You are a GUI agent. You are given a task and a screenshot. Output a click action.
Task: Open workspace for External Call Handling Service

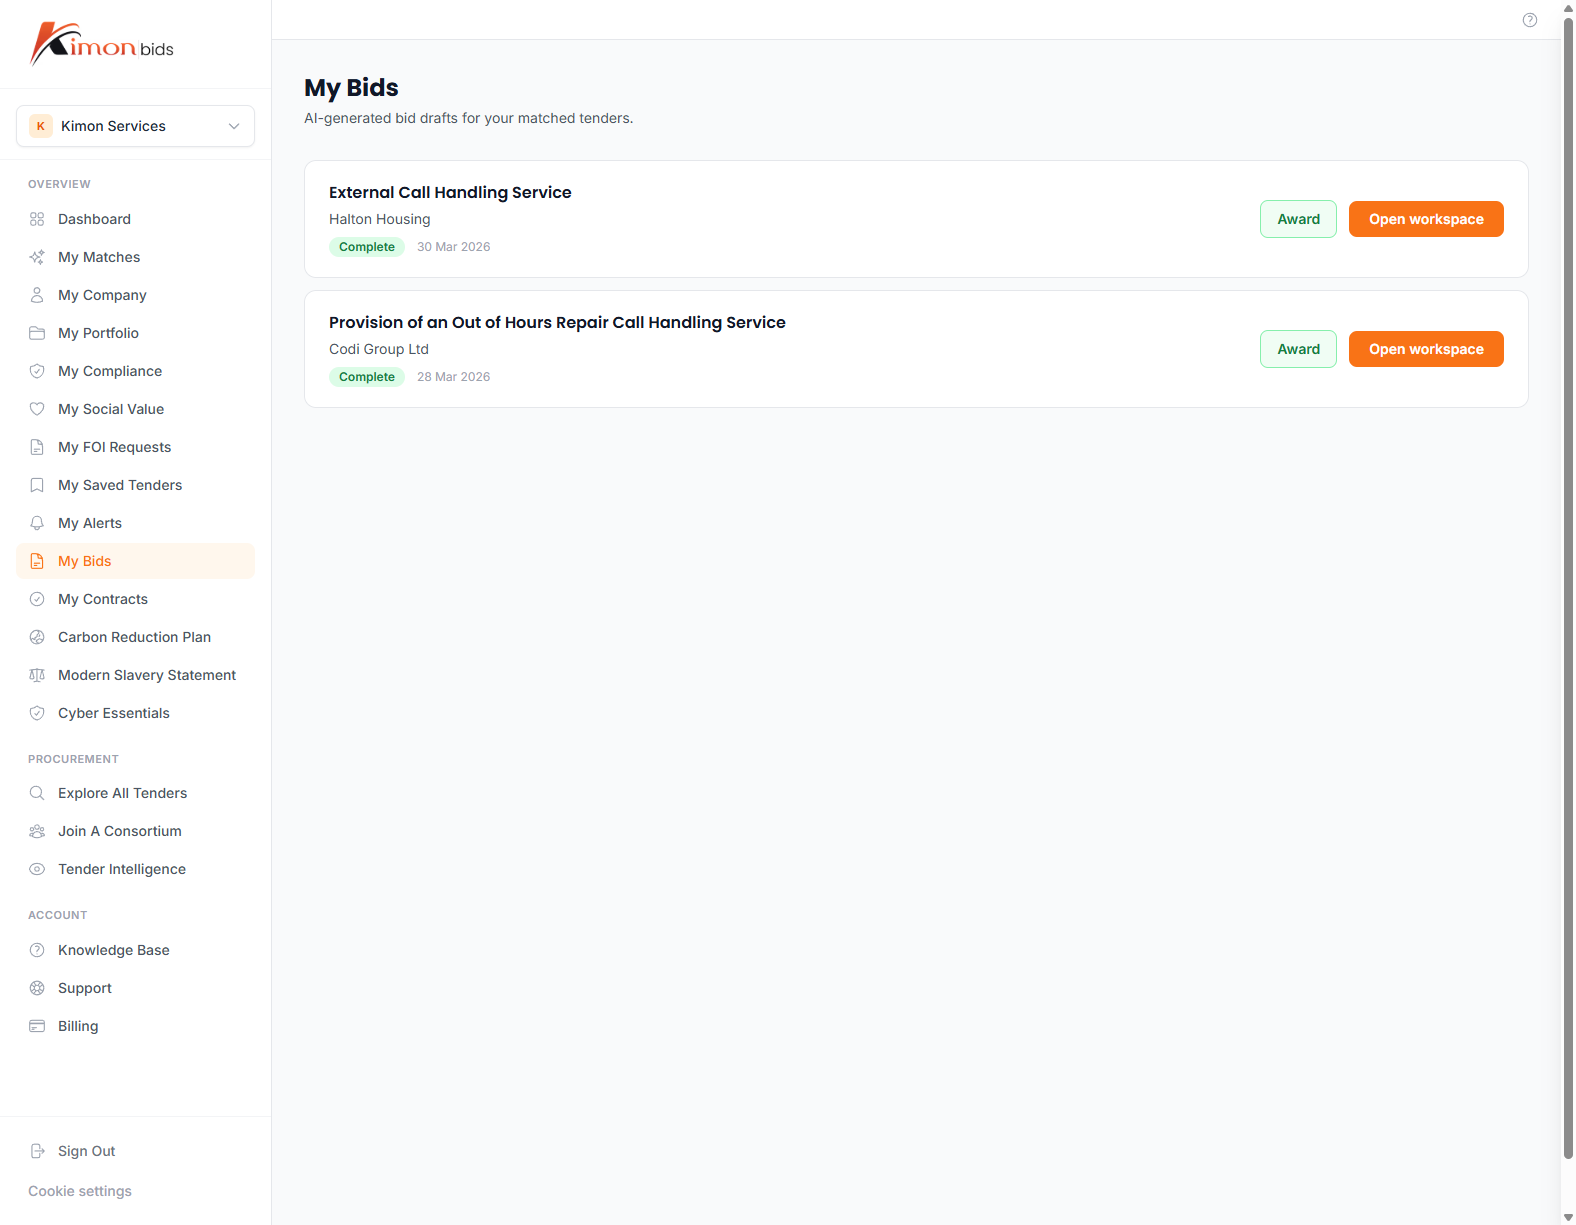point(1426,219)
